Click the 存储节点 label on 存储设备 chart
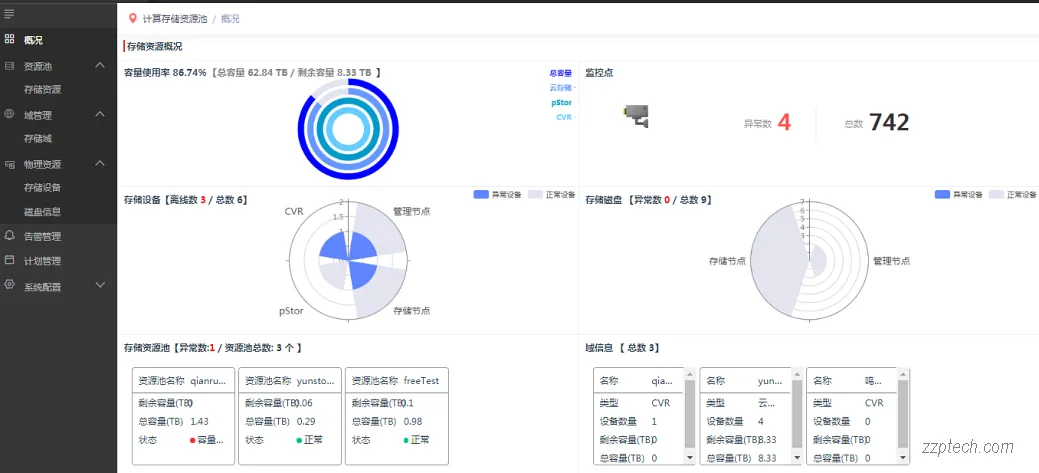 point(411,310)
